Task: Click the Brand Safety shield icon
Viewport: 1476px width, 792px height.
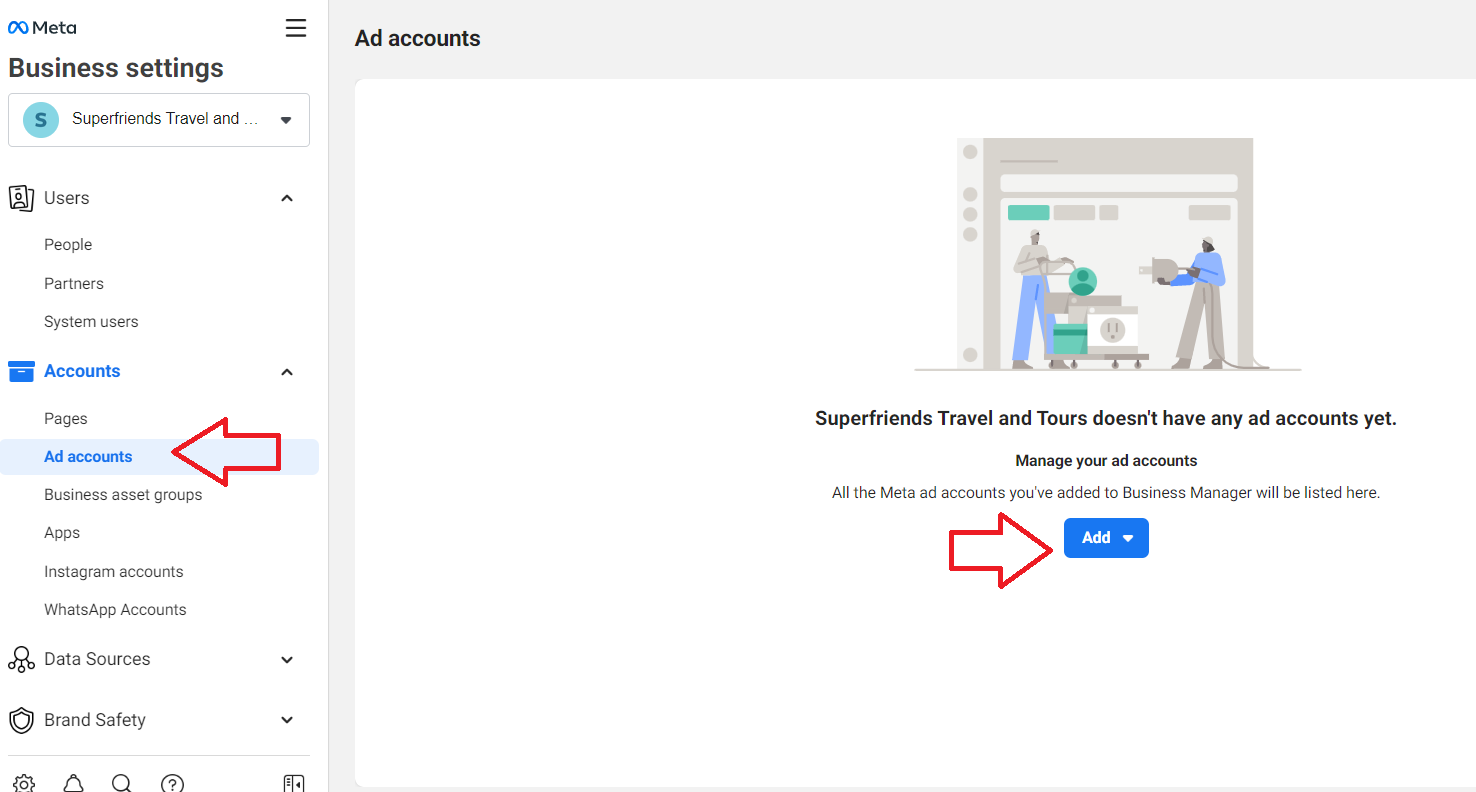Action: coord(21,720)
